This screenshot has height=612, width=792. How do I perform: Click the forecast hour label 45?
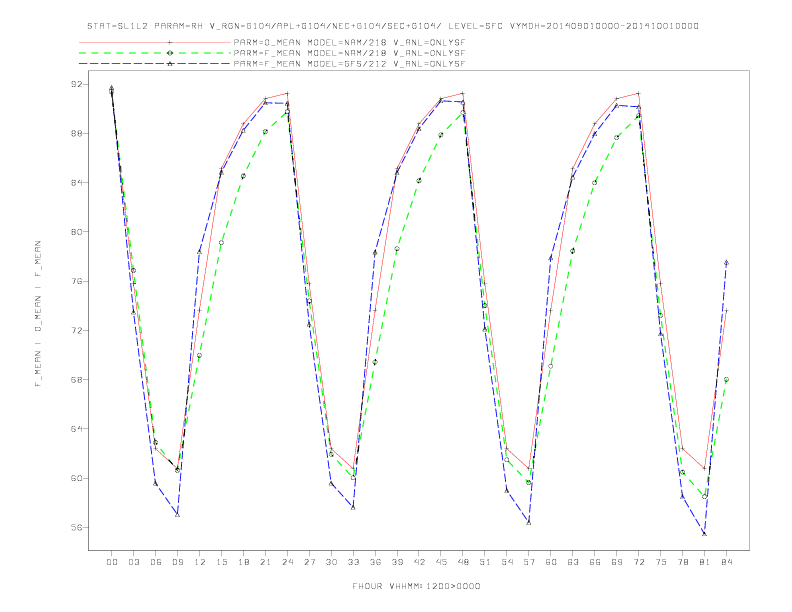coord(441,562)
